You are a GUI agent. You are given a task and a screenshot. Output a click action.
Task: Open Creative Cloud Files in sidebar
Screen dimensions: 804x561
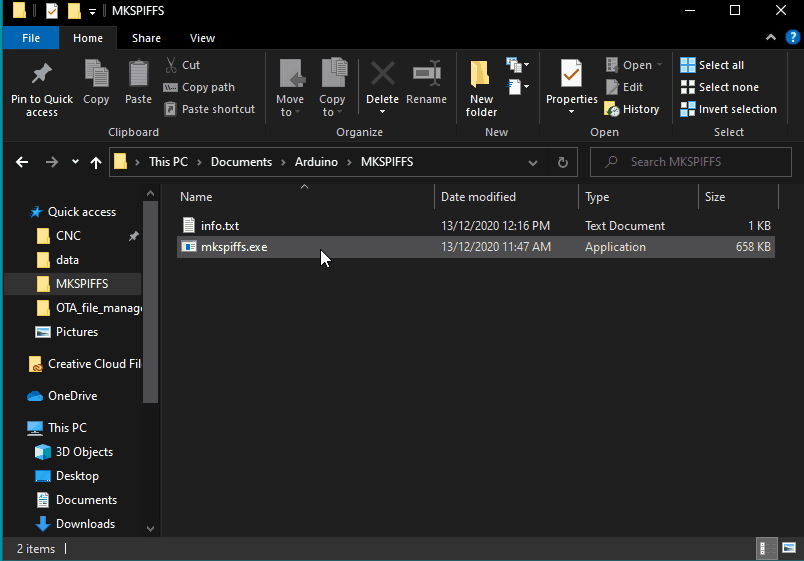coord(85,364)
